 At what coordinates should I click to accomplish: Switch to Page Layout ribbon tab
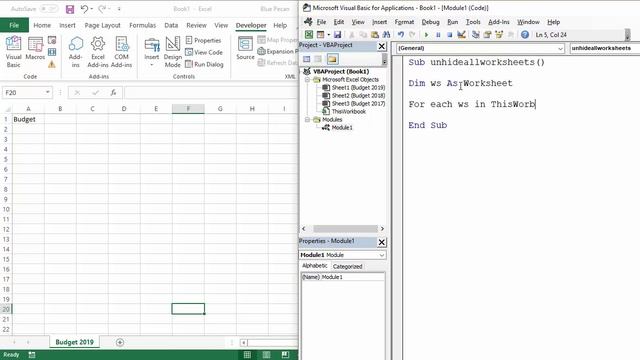102,25
